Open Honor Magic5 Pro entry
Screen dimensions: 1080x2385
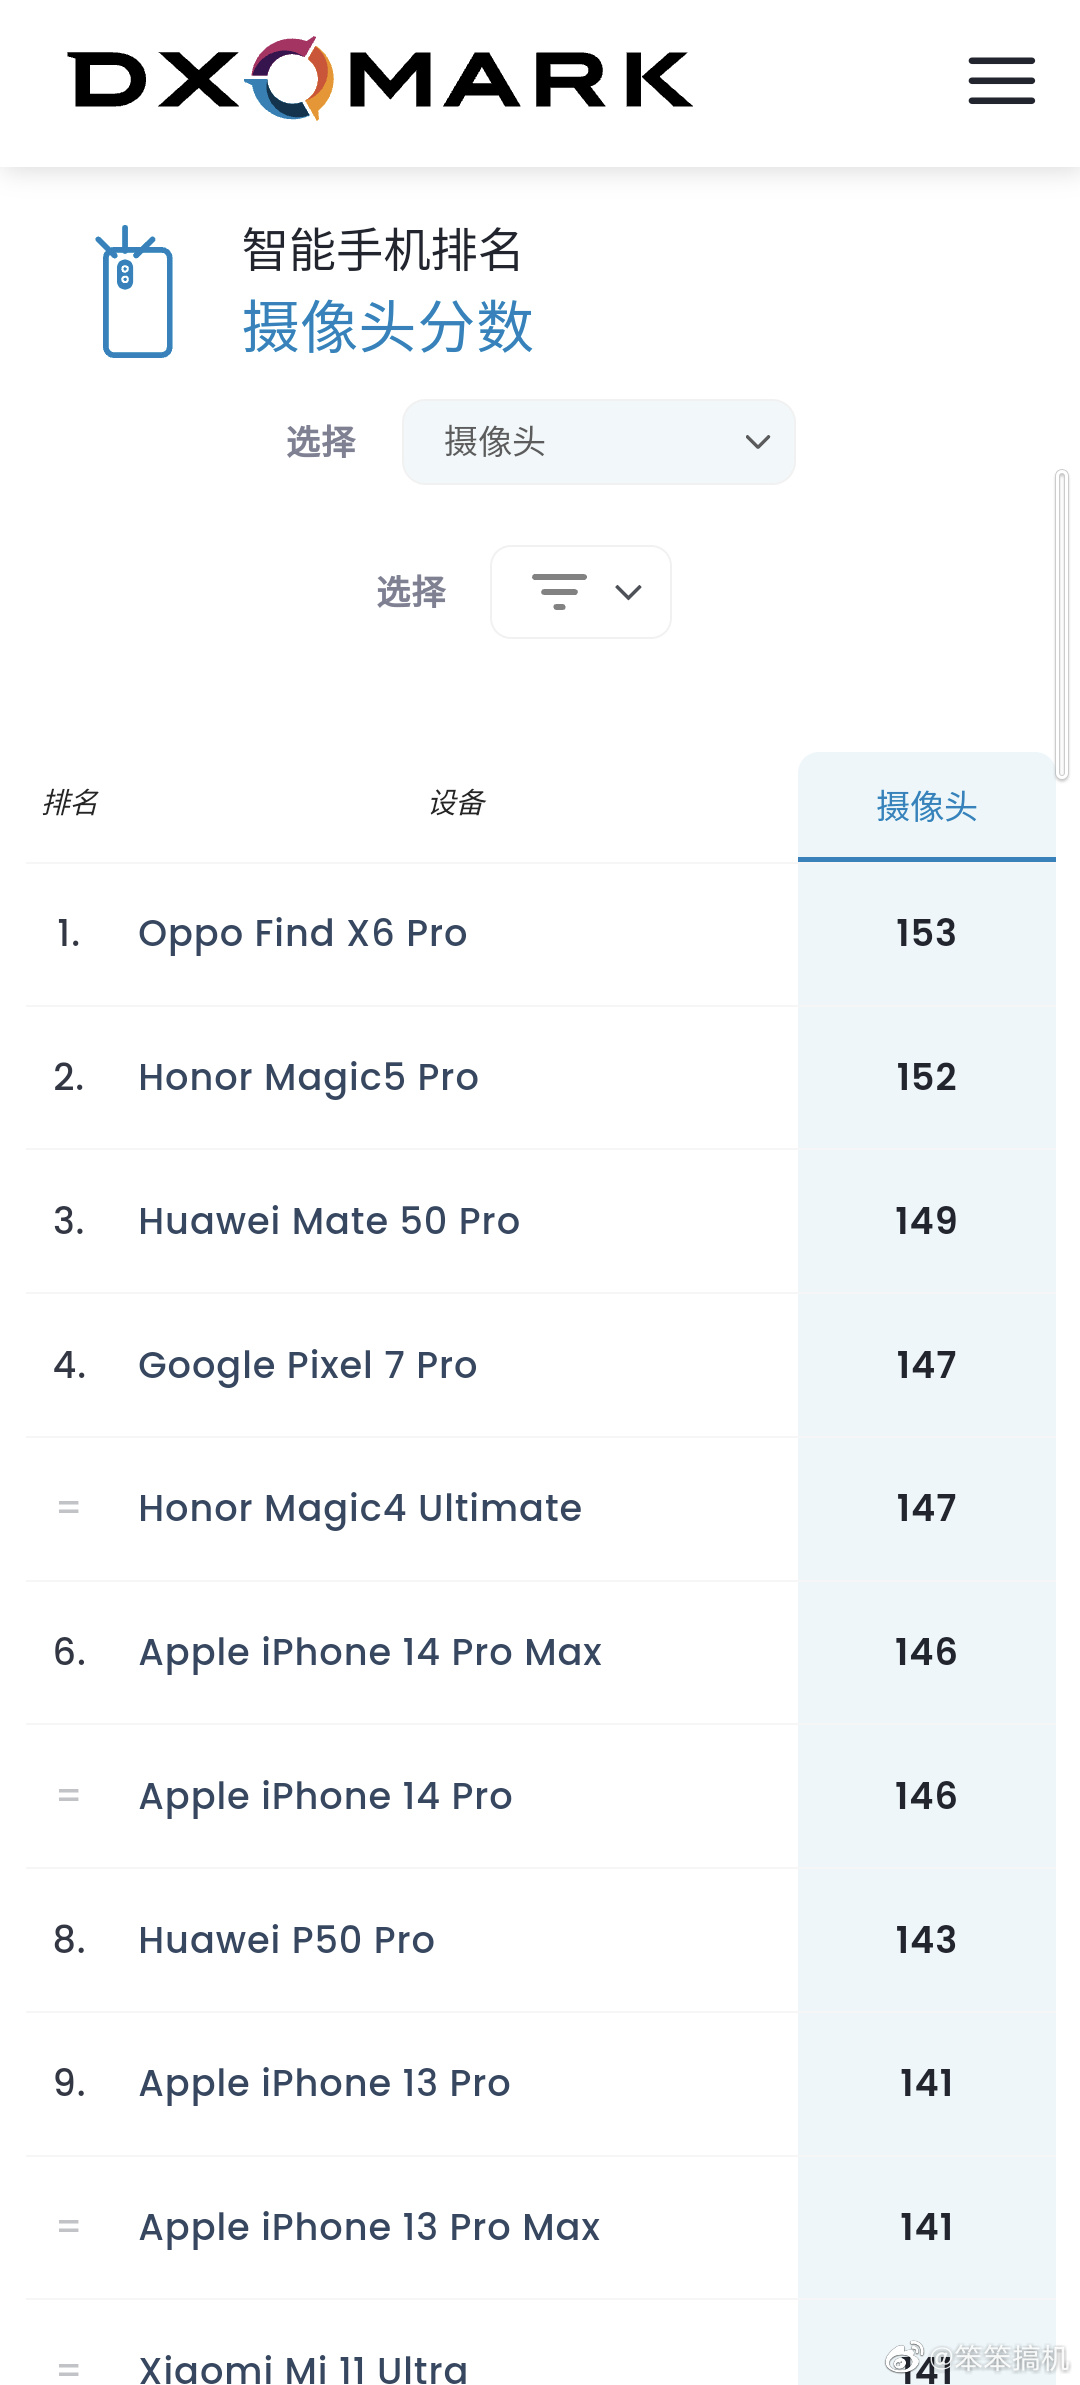308,1078
